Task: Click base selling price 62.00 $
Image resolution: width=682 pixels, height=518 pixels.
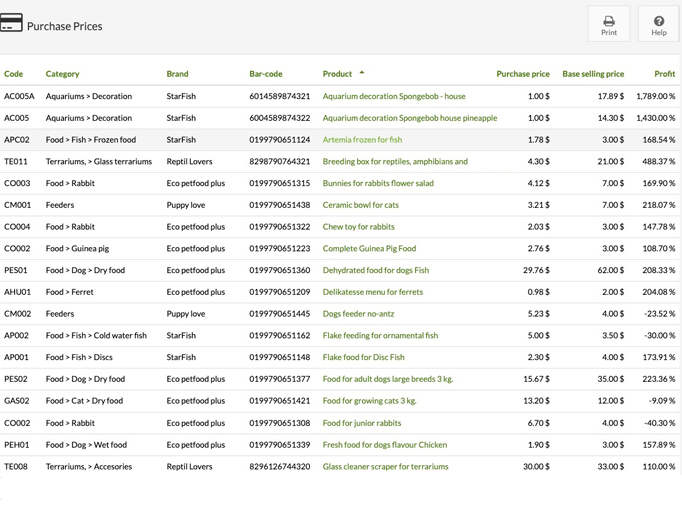Action: [611, 270]
